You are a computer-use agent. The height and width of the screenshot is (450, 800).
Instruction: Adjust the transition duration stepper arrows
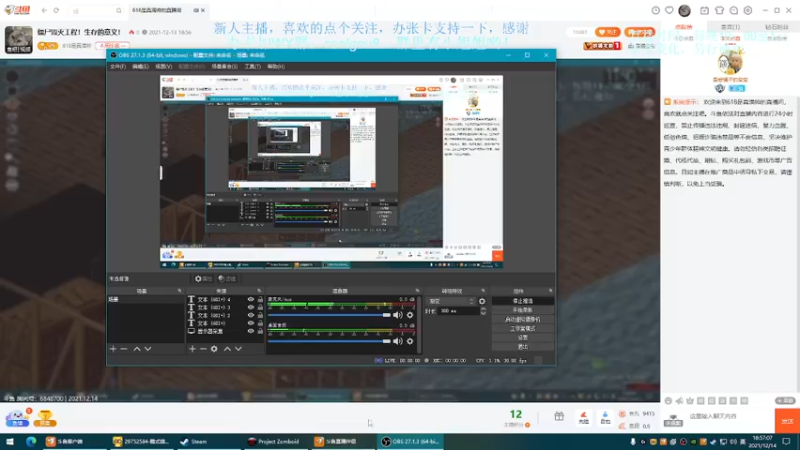point(483,311)
